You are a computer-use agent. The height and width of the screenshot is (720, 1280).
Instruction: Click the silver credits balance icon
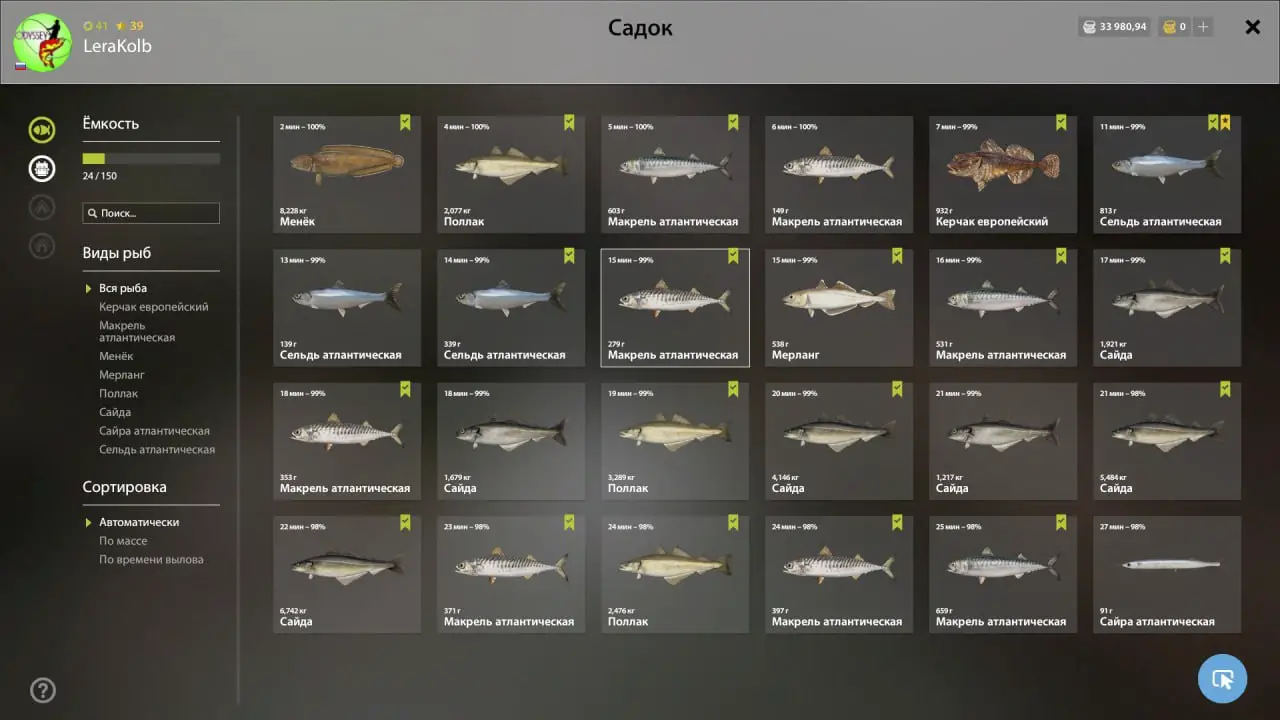coord(1088,27)
